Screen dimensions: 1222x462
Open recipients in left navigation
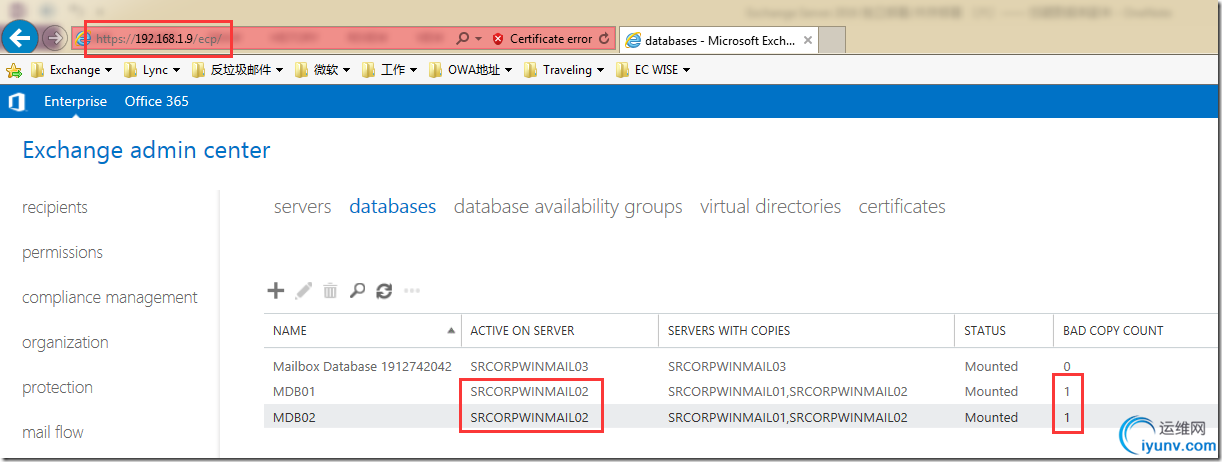tap(55, 208)
